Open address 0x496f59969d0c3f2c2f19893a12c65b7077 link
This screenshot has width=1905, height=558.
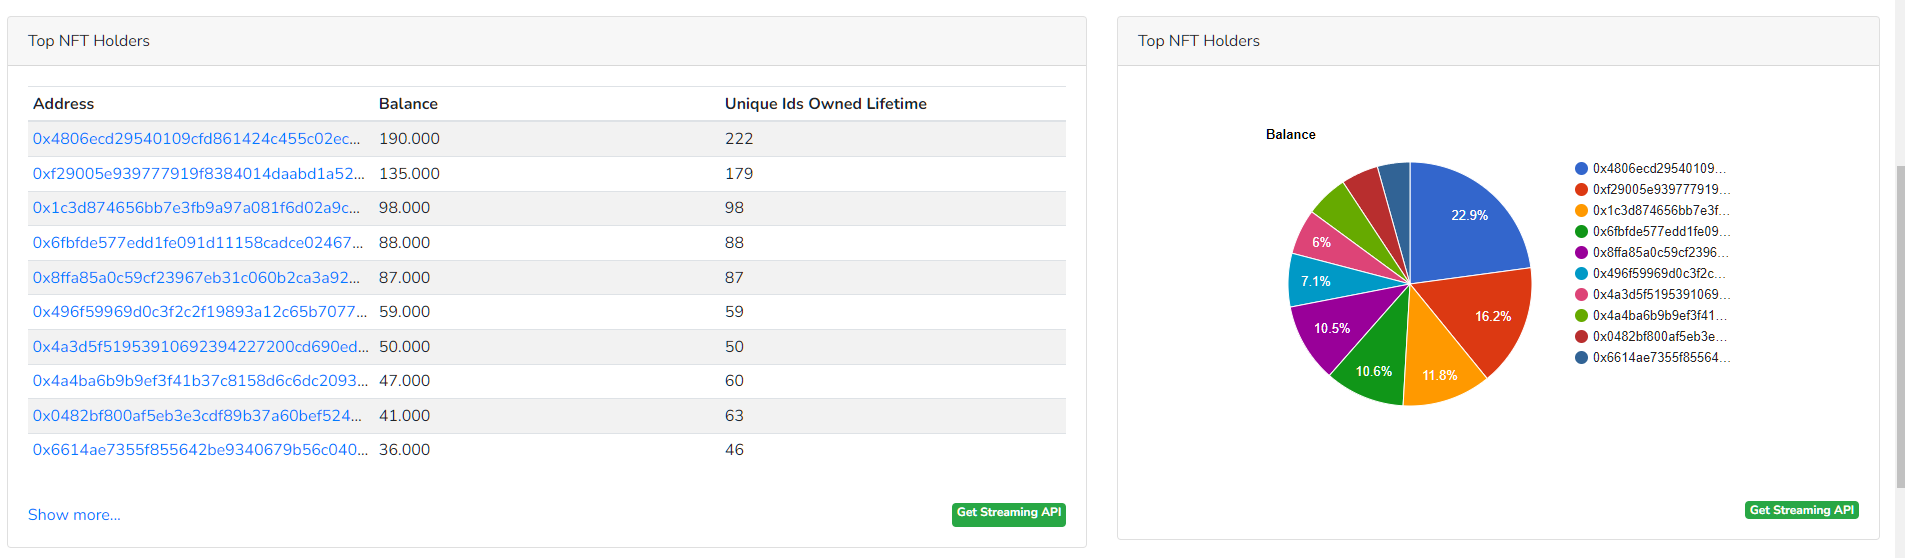pyautogui.click(x=199, y=312)
